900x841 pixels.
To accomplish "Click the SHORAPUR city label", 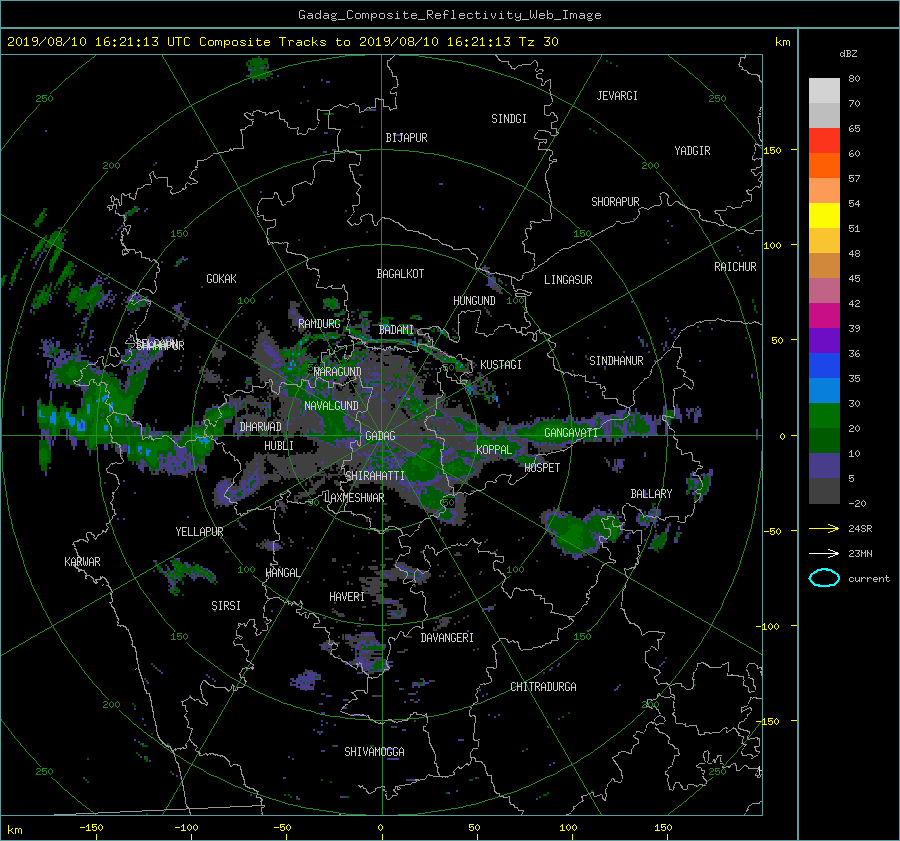I will pyautogui.click(x=615, y=202).
